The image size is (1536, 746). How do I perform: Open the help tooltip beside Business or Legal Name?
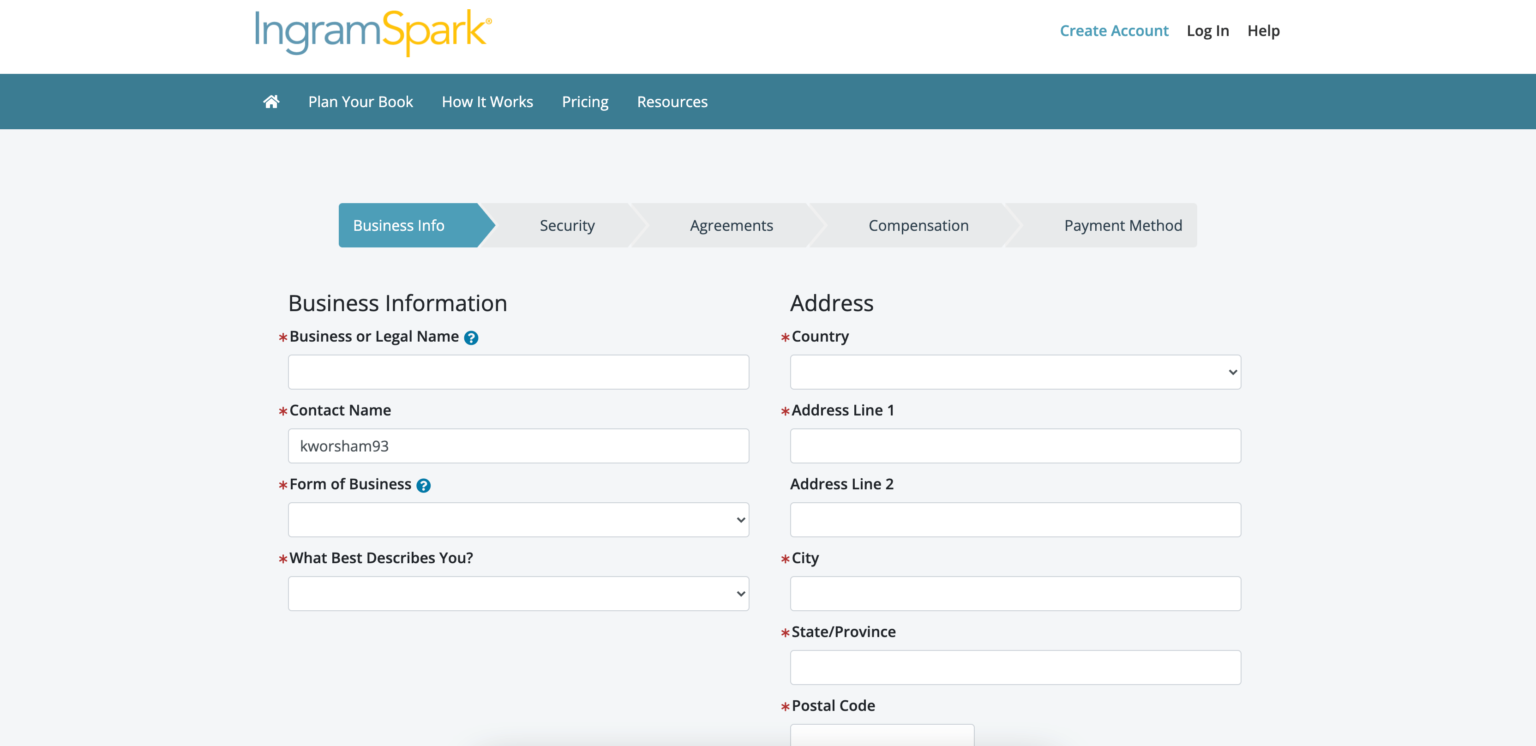[470, 337]
